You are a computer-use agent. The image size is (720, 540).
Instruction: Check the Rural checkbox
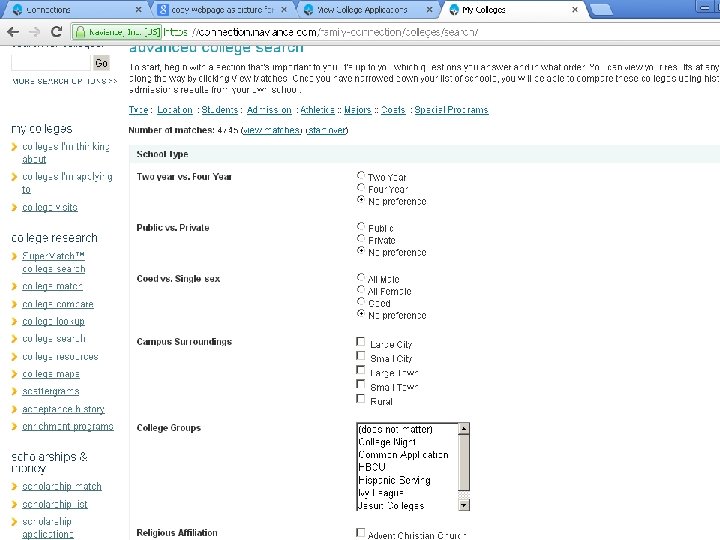[361, 399]
